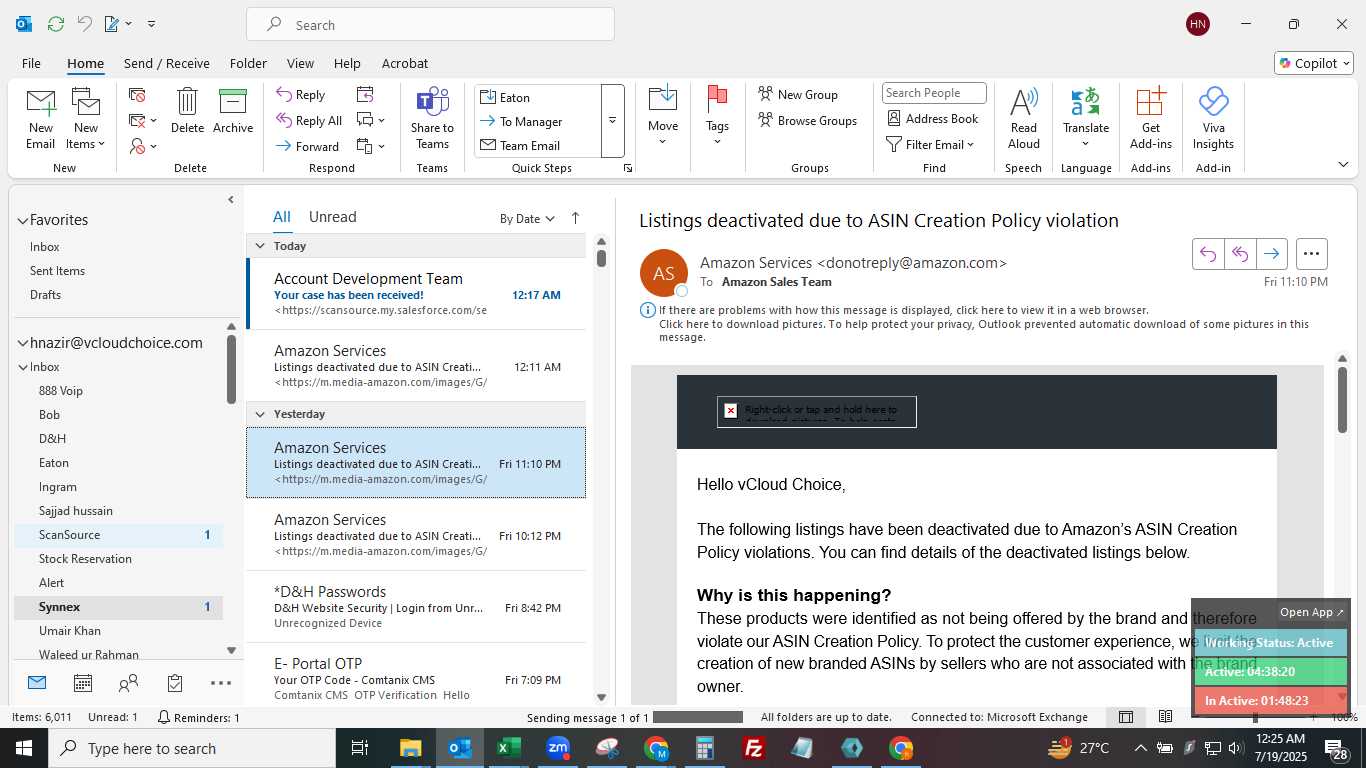Collapse the folder pane
The height and width of the screenshot is (768, 1366).
click(231, 200)
